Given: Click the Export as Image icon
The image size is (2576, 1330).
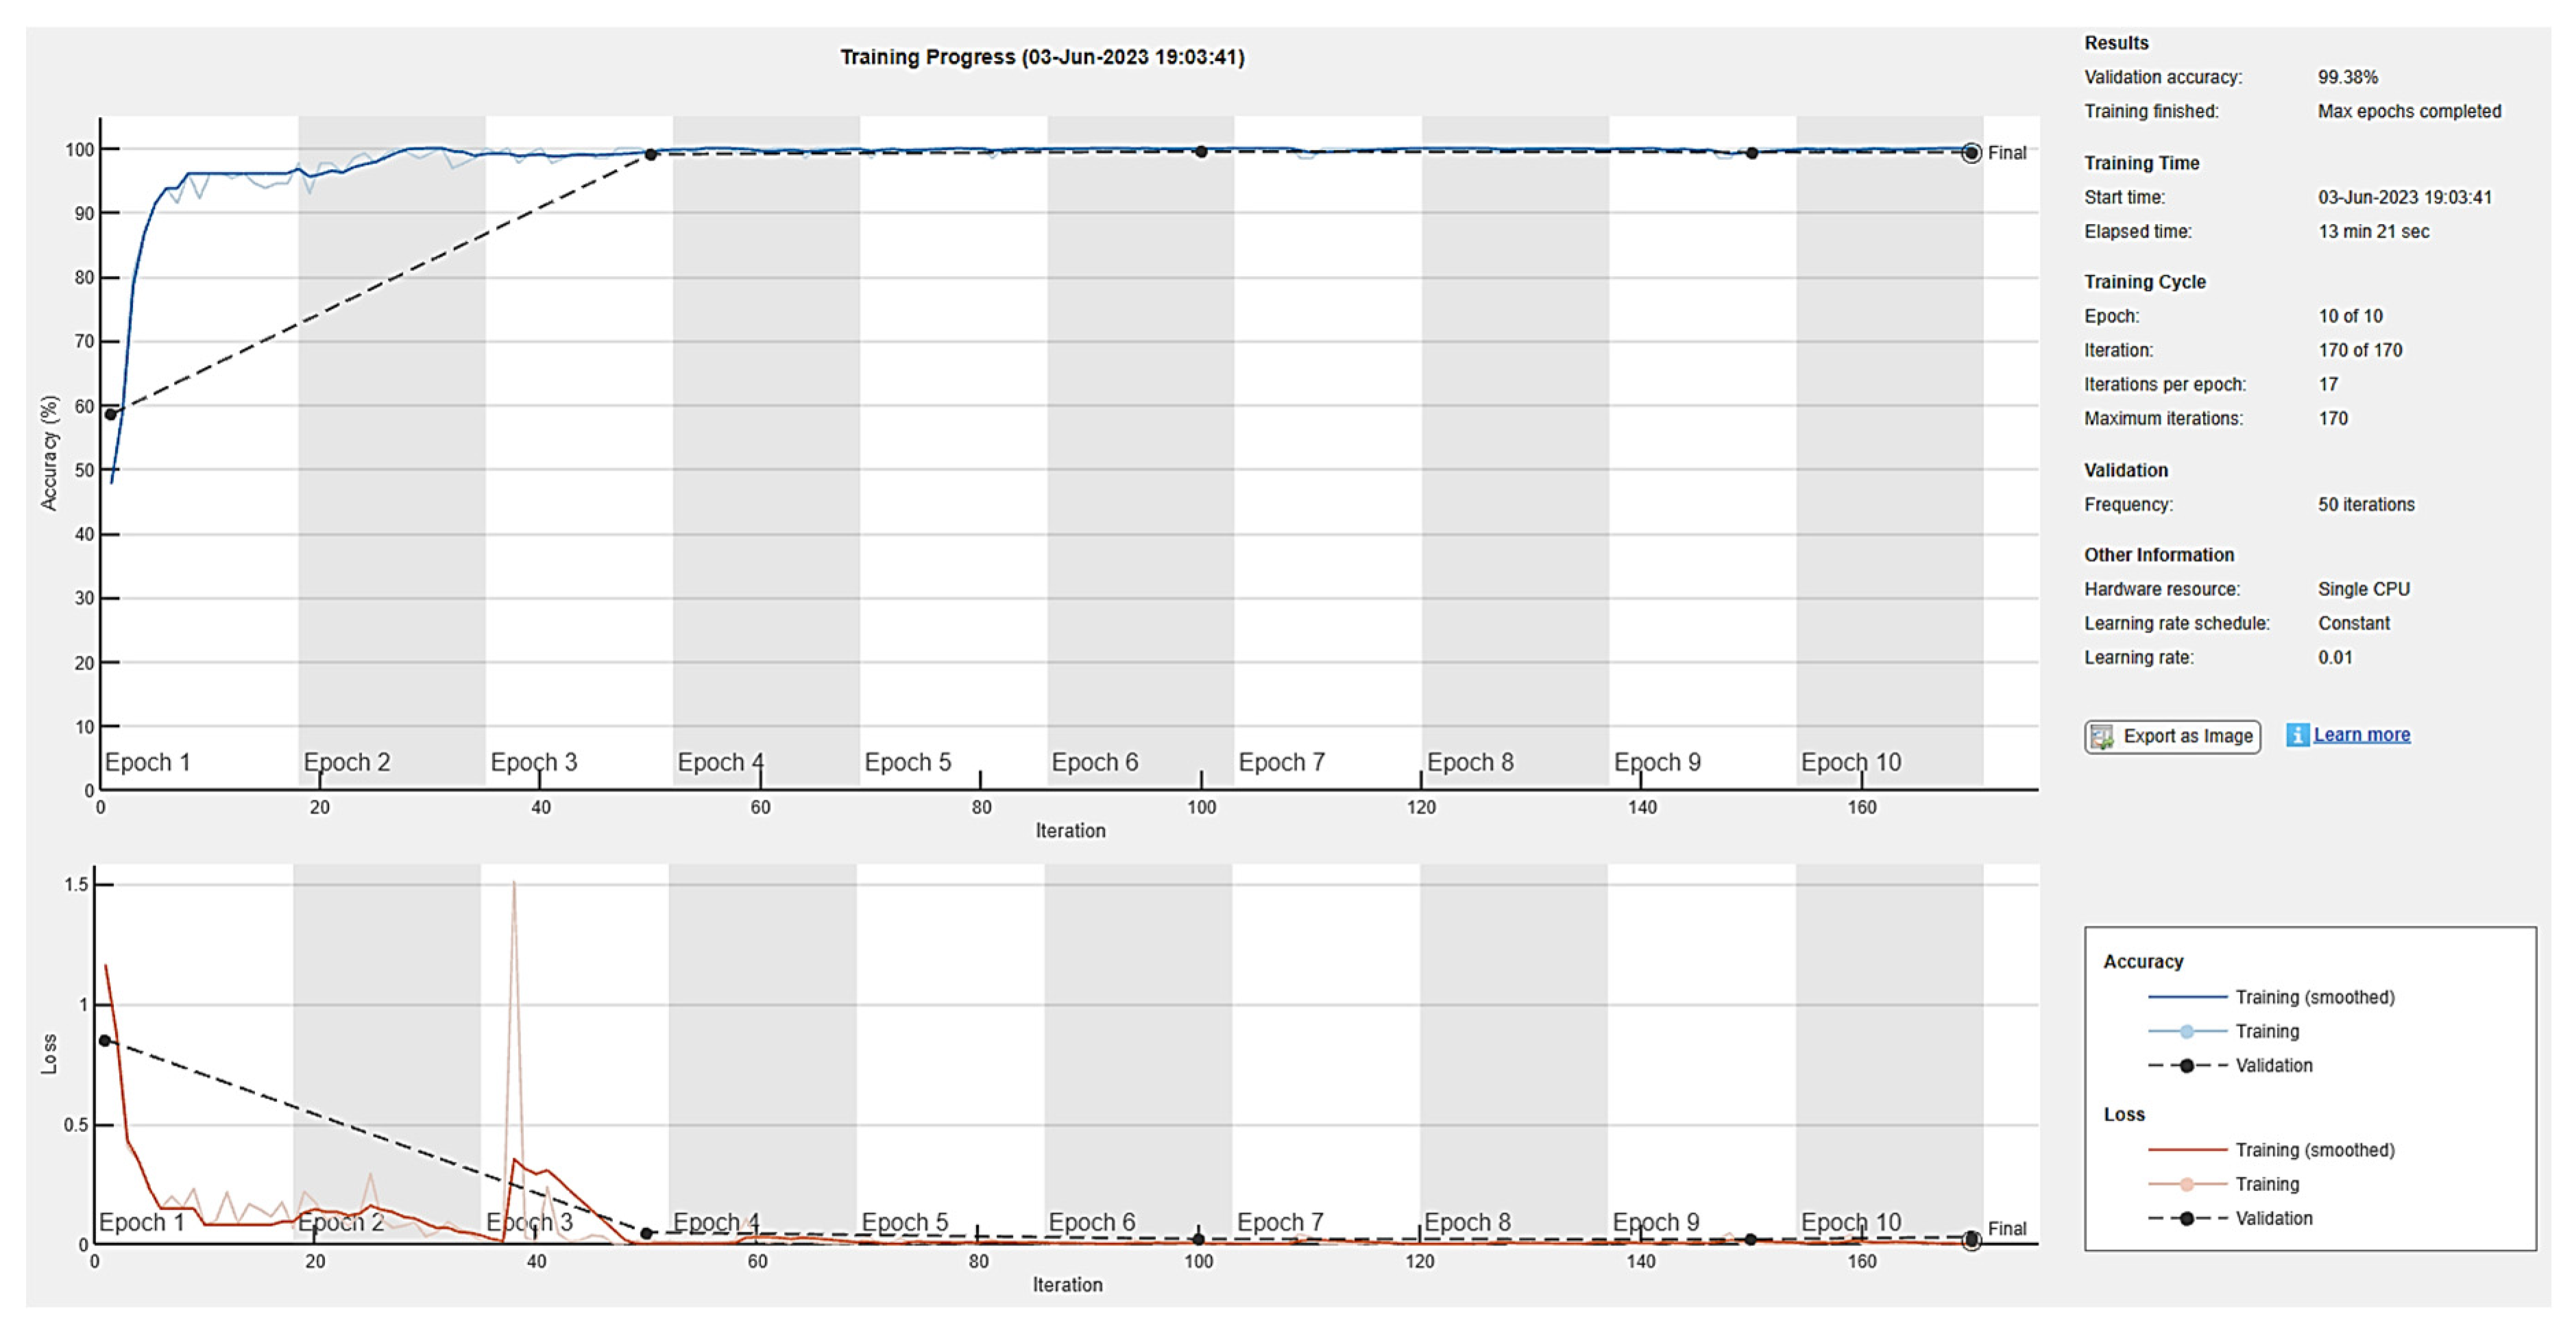Looking at the screenshot, I should 2103,737.
